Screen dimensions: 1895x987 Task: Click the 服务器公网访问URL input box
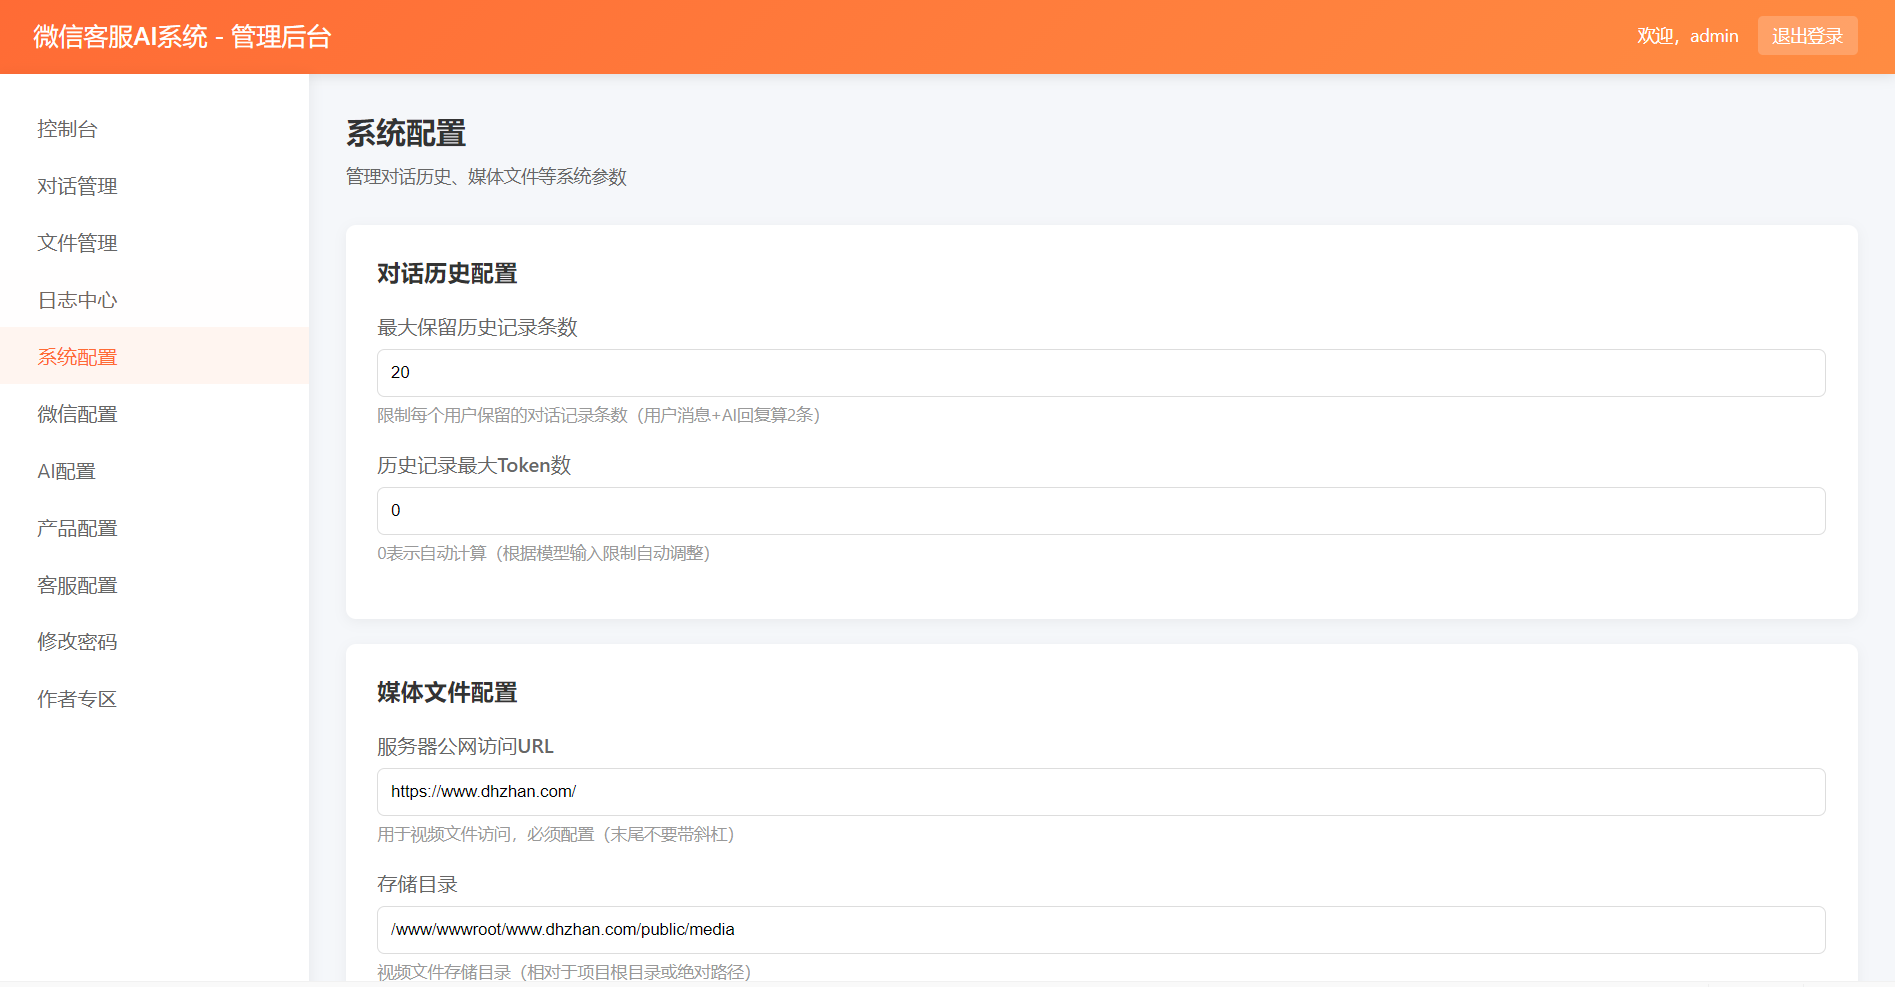(x=1100, y=792)
